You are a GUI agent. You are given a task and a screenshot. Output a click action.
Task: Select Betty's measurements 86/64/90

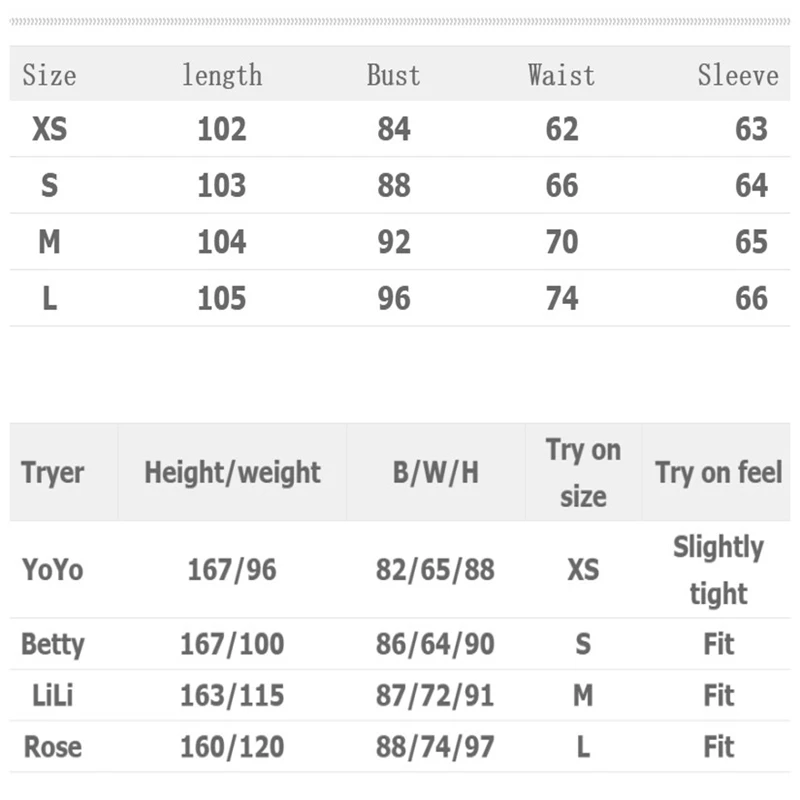tap(435, 644)
